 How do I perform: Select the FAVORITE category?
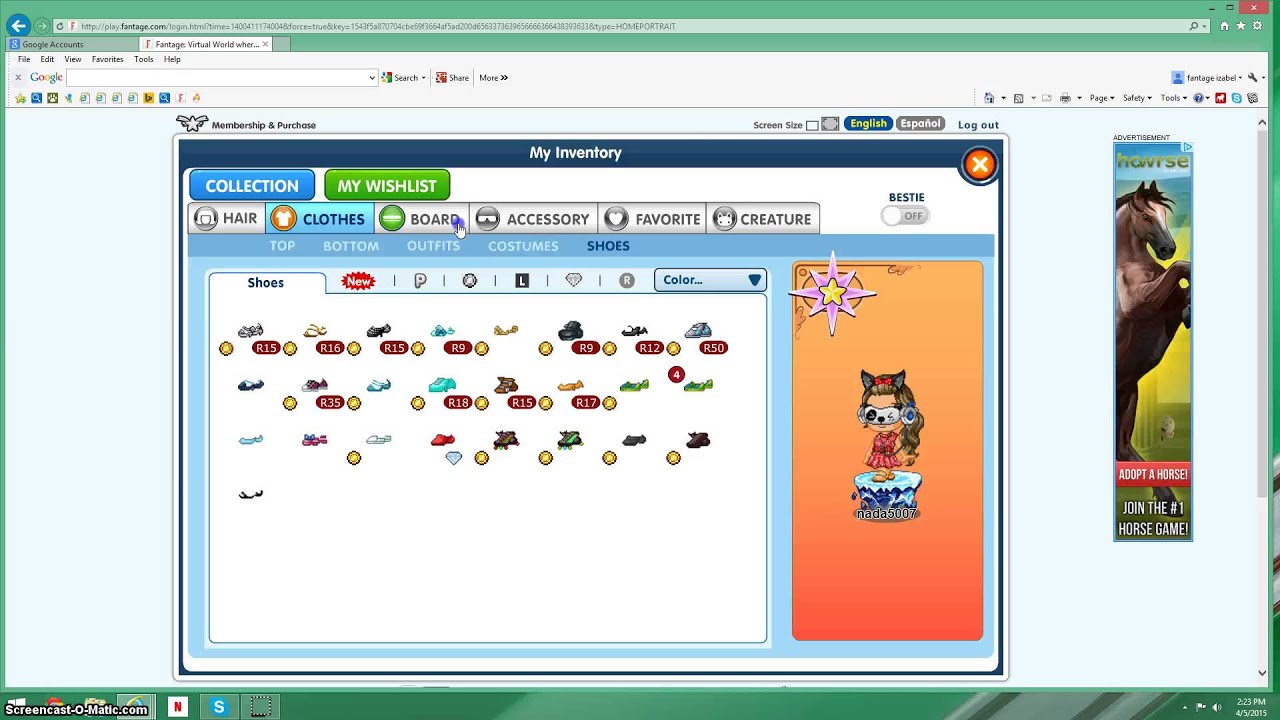[652, 219]
